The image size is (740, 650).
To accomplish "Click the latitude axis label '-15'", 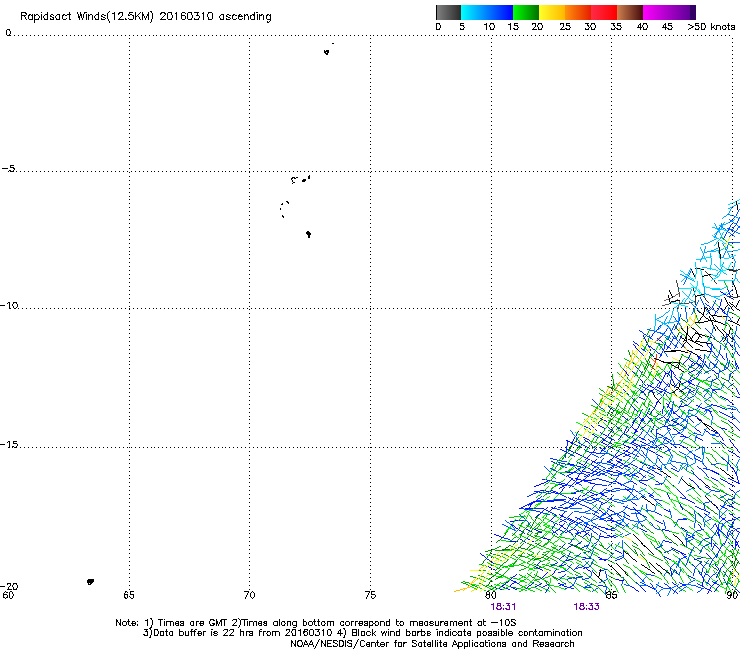I will coord(9,445).
